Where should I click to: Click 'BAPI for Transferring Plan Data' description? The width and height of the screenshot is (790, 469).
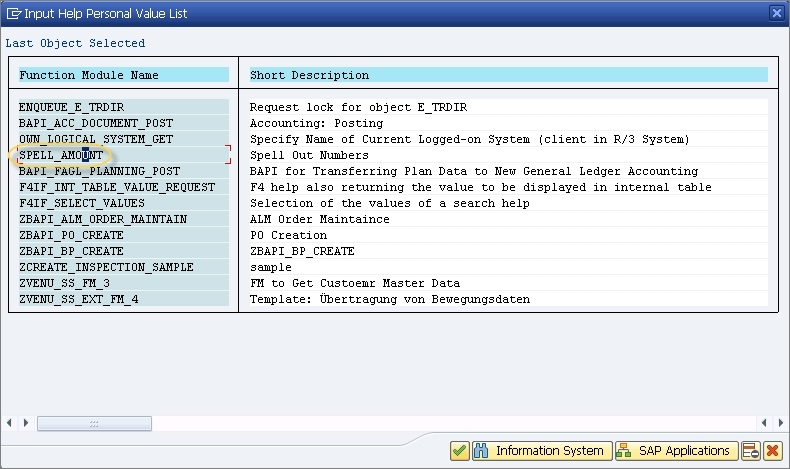click(x=474, y=171)
